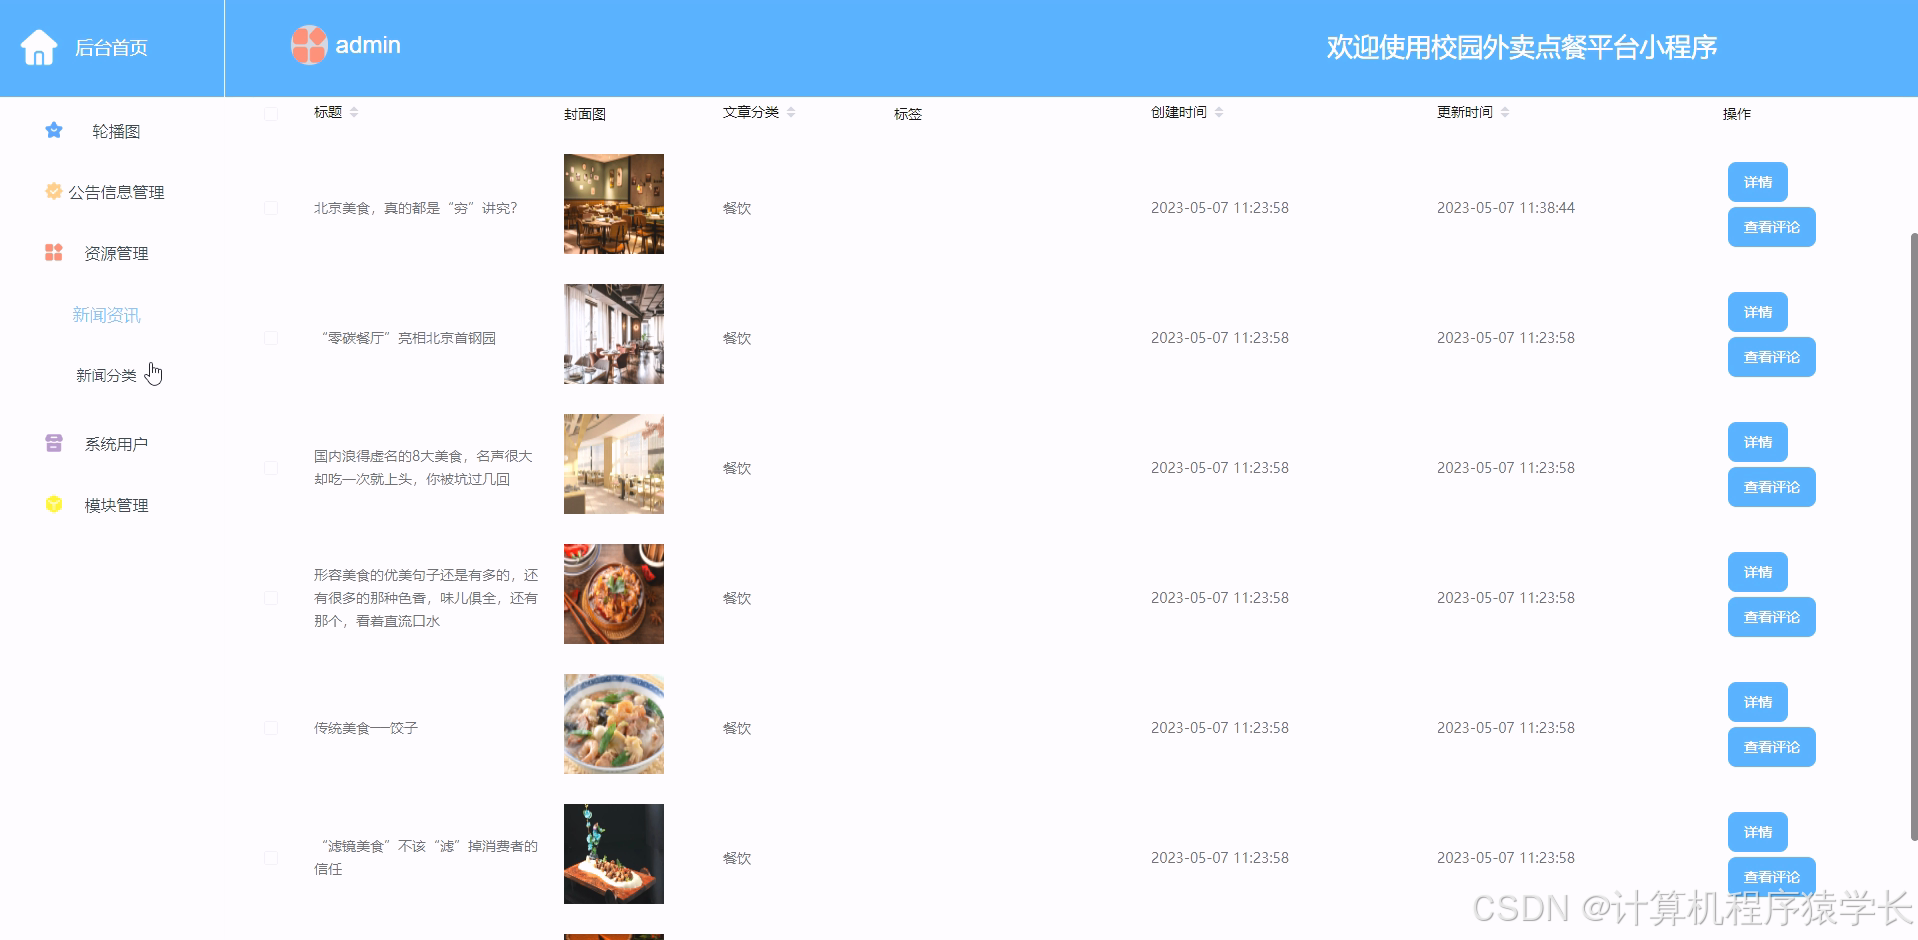Click 查看评论 for the 北京美食 article
The image size is (1918, 940).
1771,227
